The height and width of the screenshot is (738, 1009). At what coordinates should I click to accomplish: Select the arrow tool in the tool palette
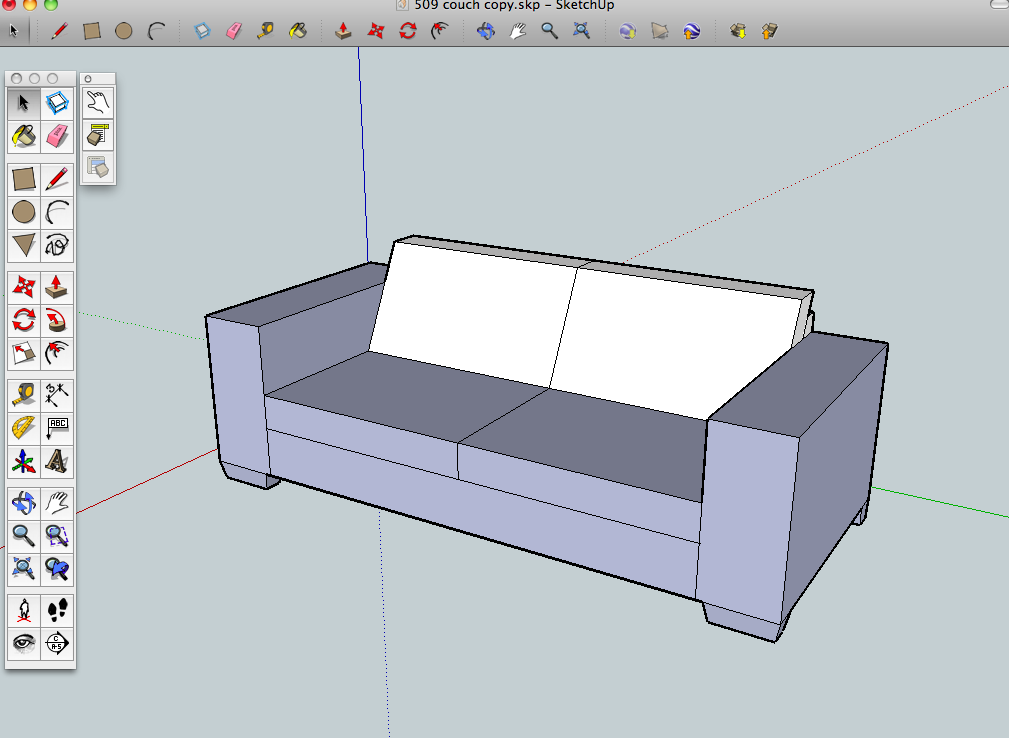[x=24, y=103]
